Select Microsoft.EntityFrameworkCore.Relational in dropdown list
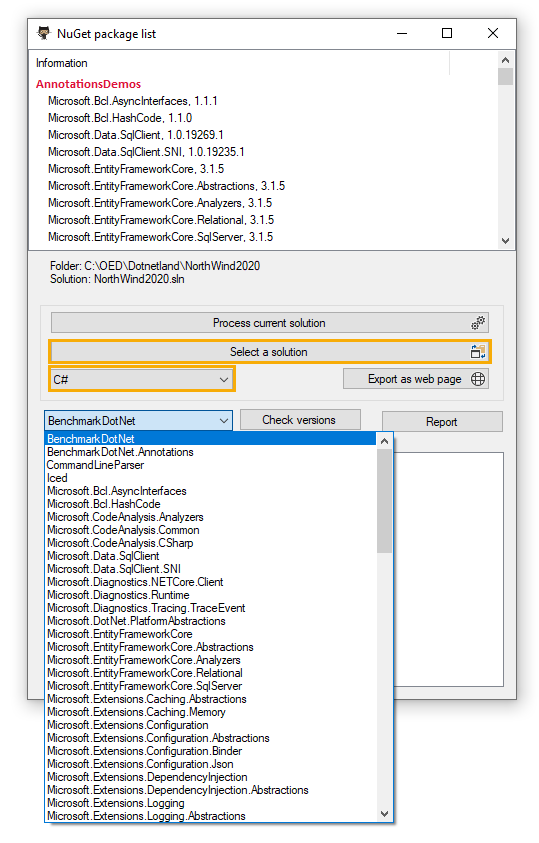 pos(211,673)
